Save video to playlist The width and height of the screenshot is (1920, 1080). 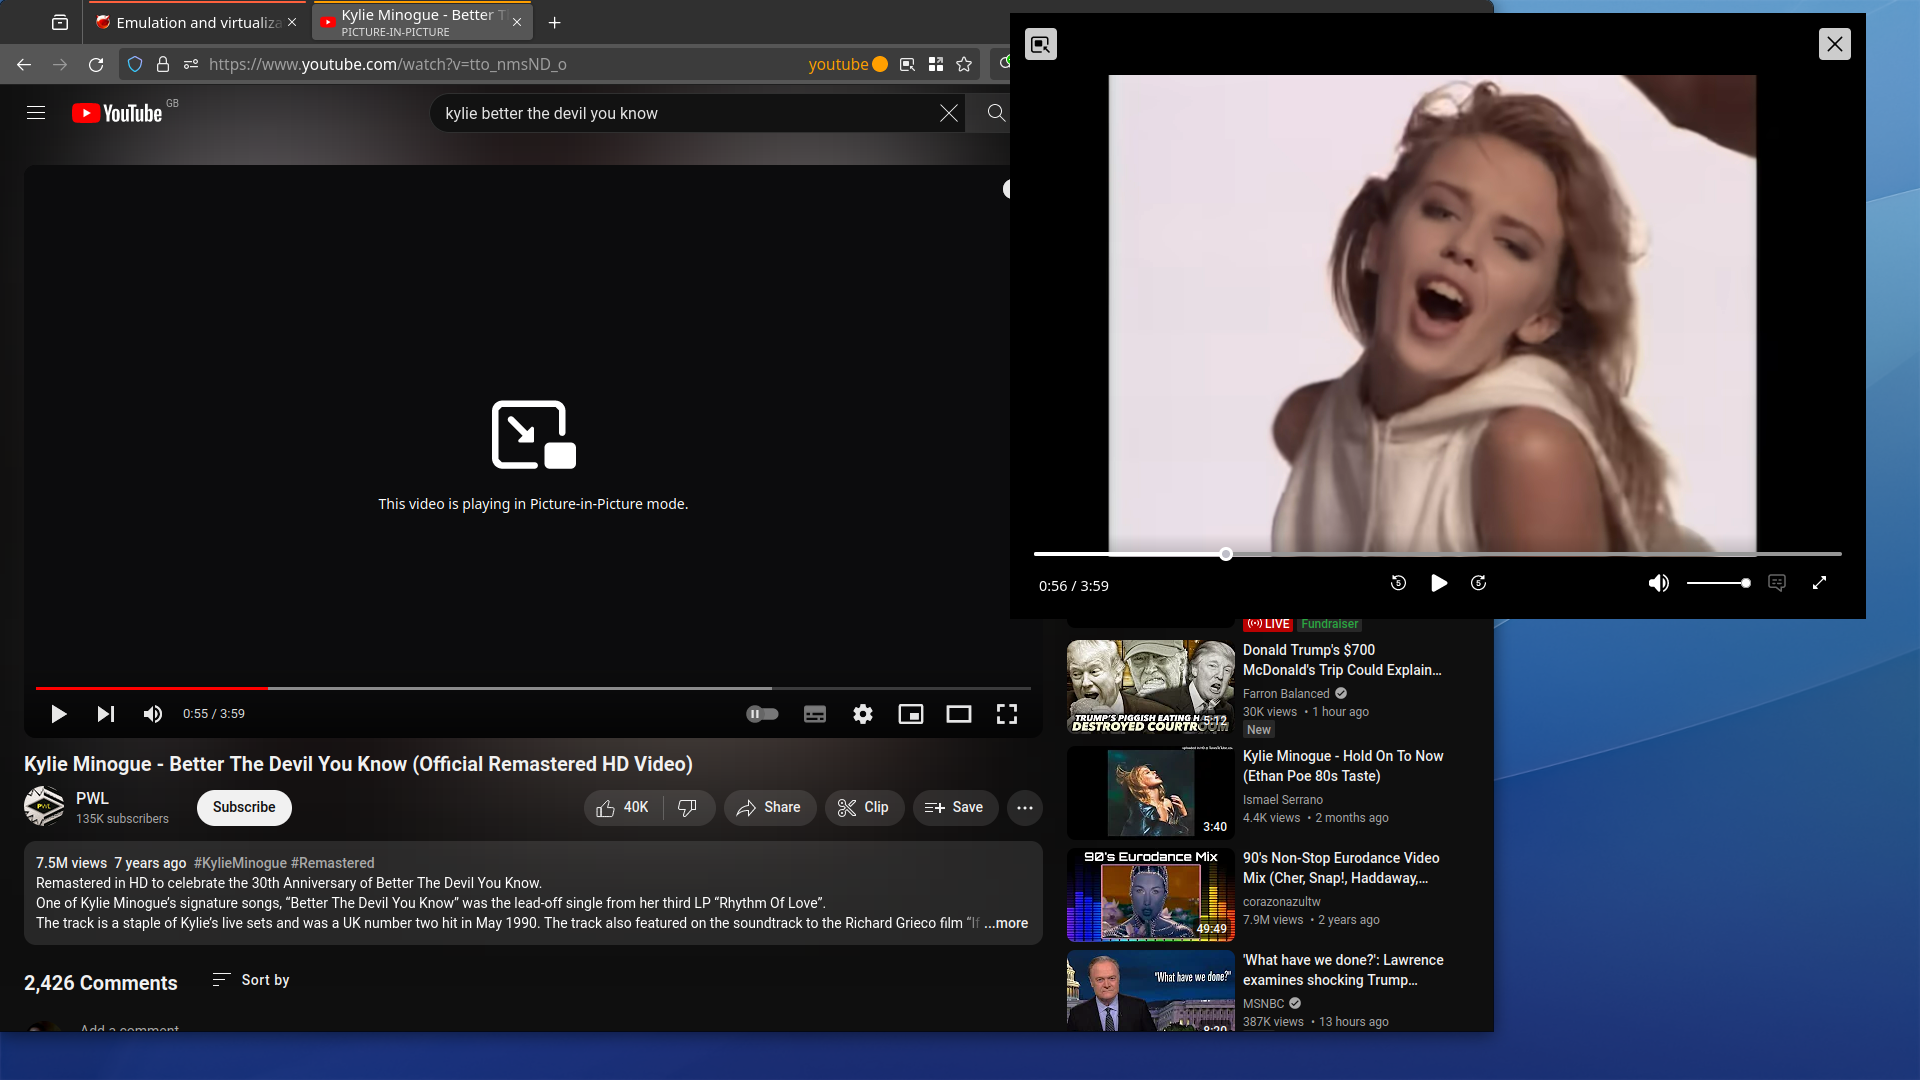coord(955,807)
